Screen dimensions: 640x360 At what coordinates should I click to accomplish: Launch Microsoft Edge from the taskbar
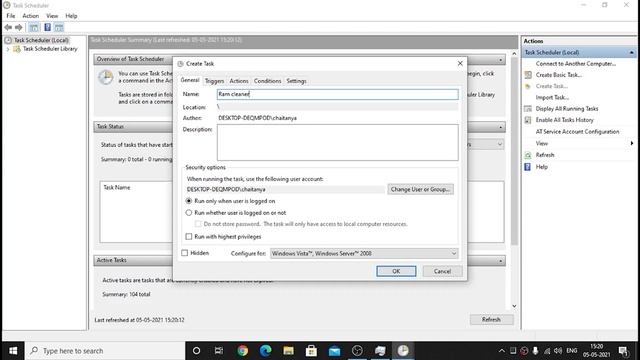tap(265, 351)
